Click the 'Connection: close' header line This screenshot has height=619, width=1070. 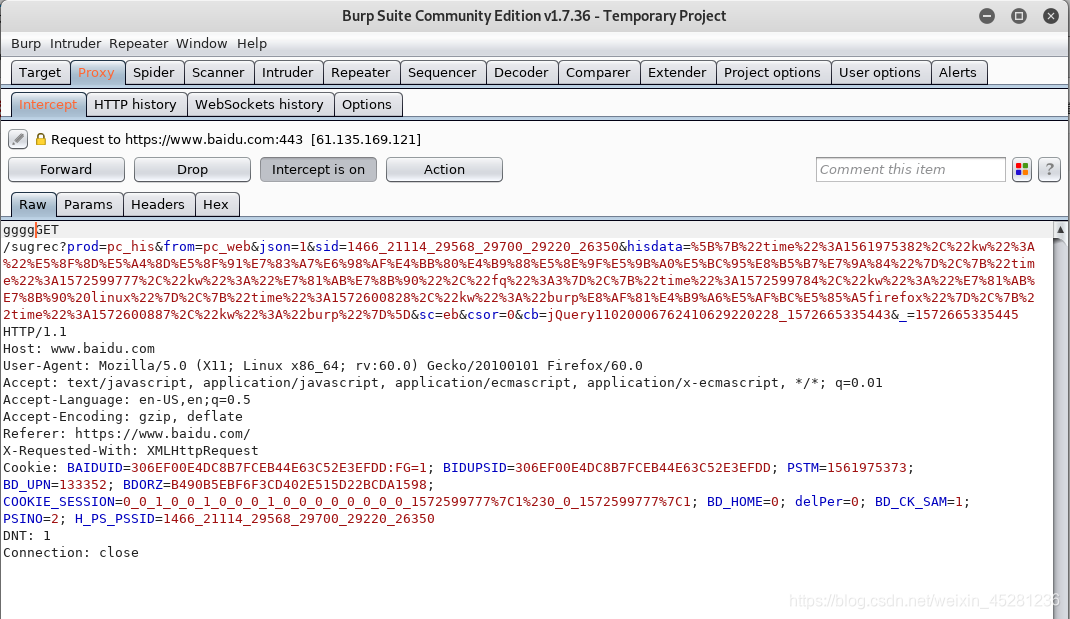[x=71, y=553]
